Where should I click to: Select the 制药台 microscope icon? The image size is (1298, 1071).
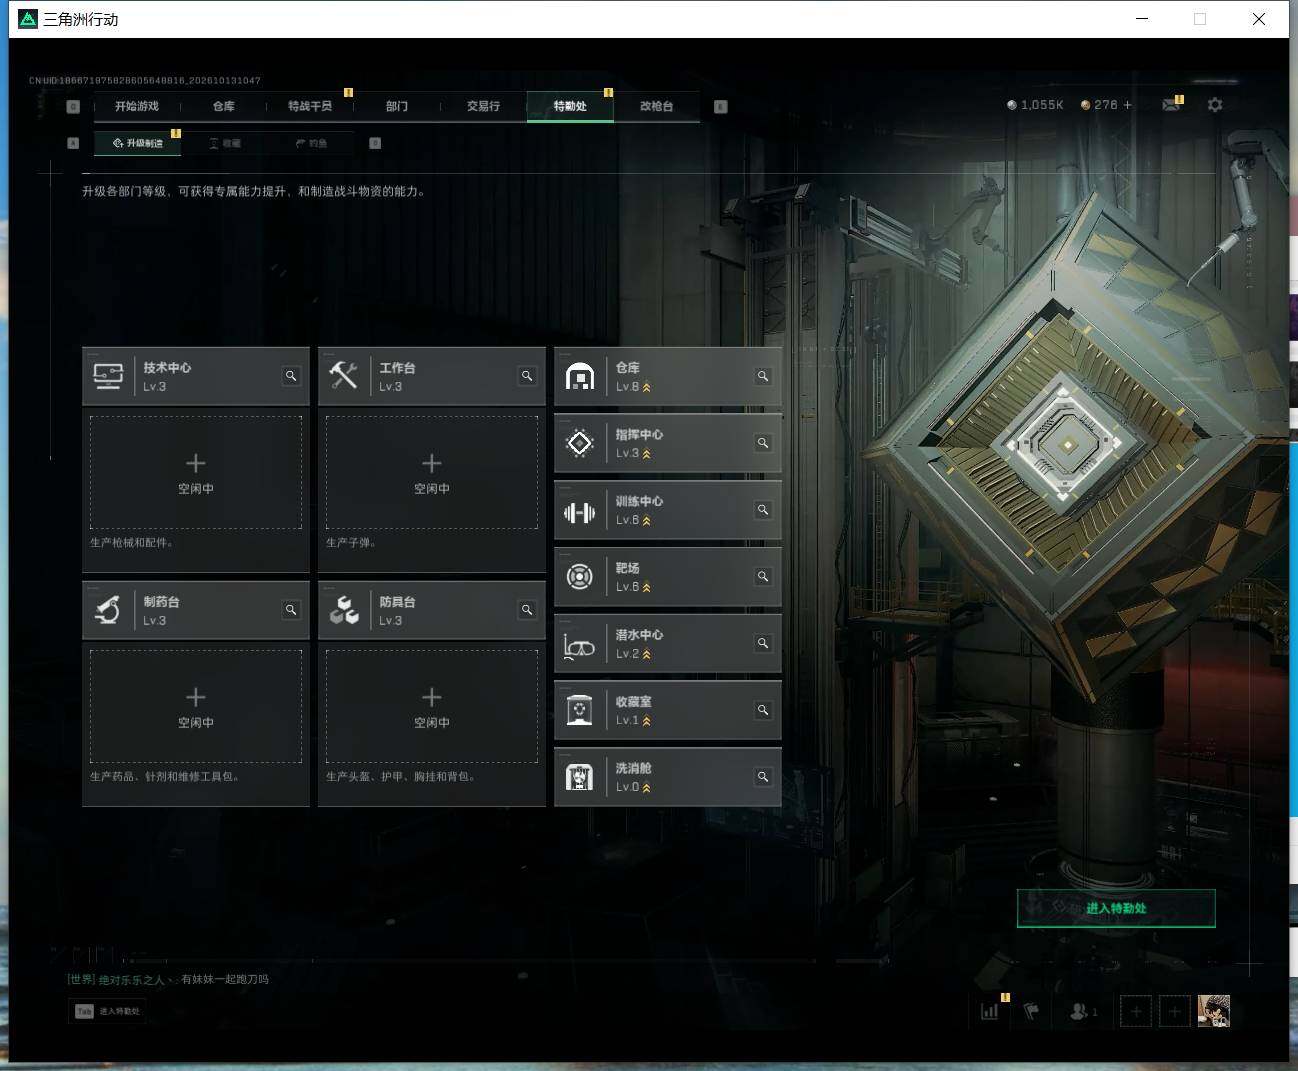pyautogui.click(x=108, y=610)
